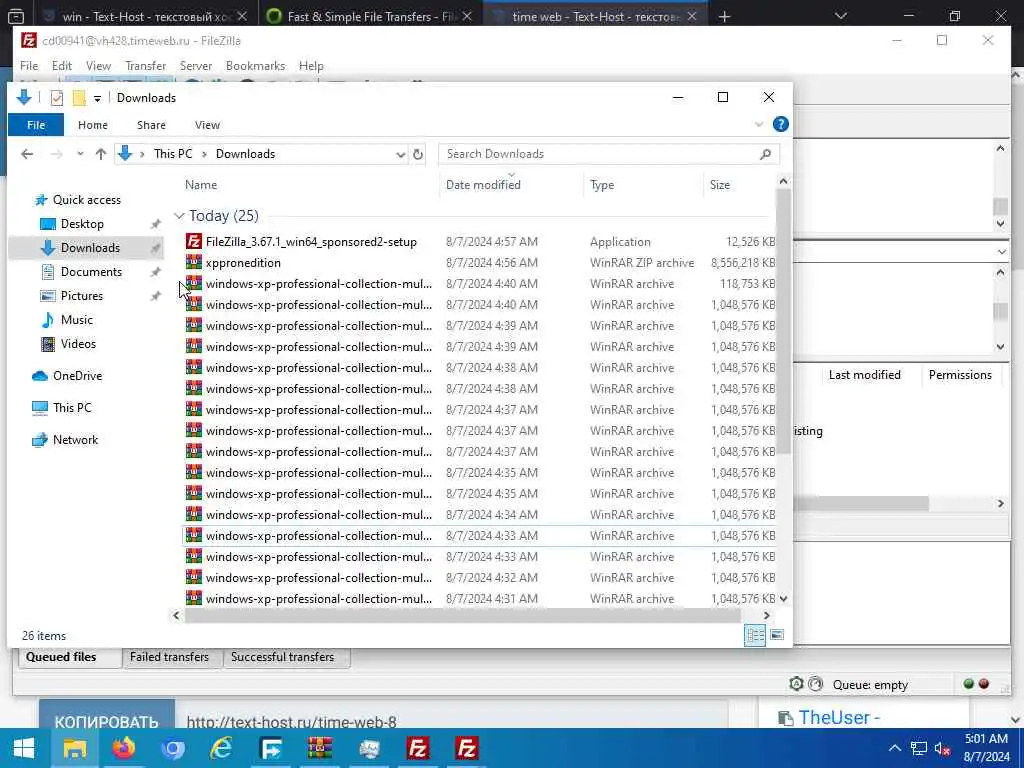Image resolution: width=1024 pixels, height=768 pixels.
Task: Select the 118,753 KB WinRAR archive row
Action: (x=479, y=283)
